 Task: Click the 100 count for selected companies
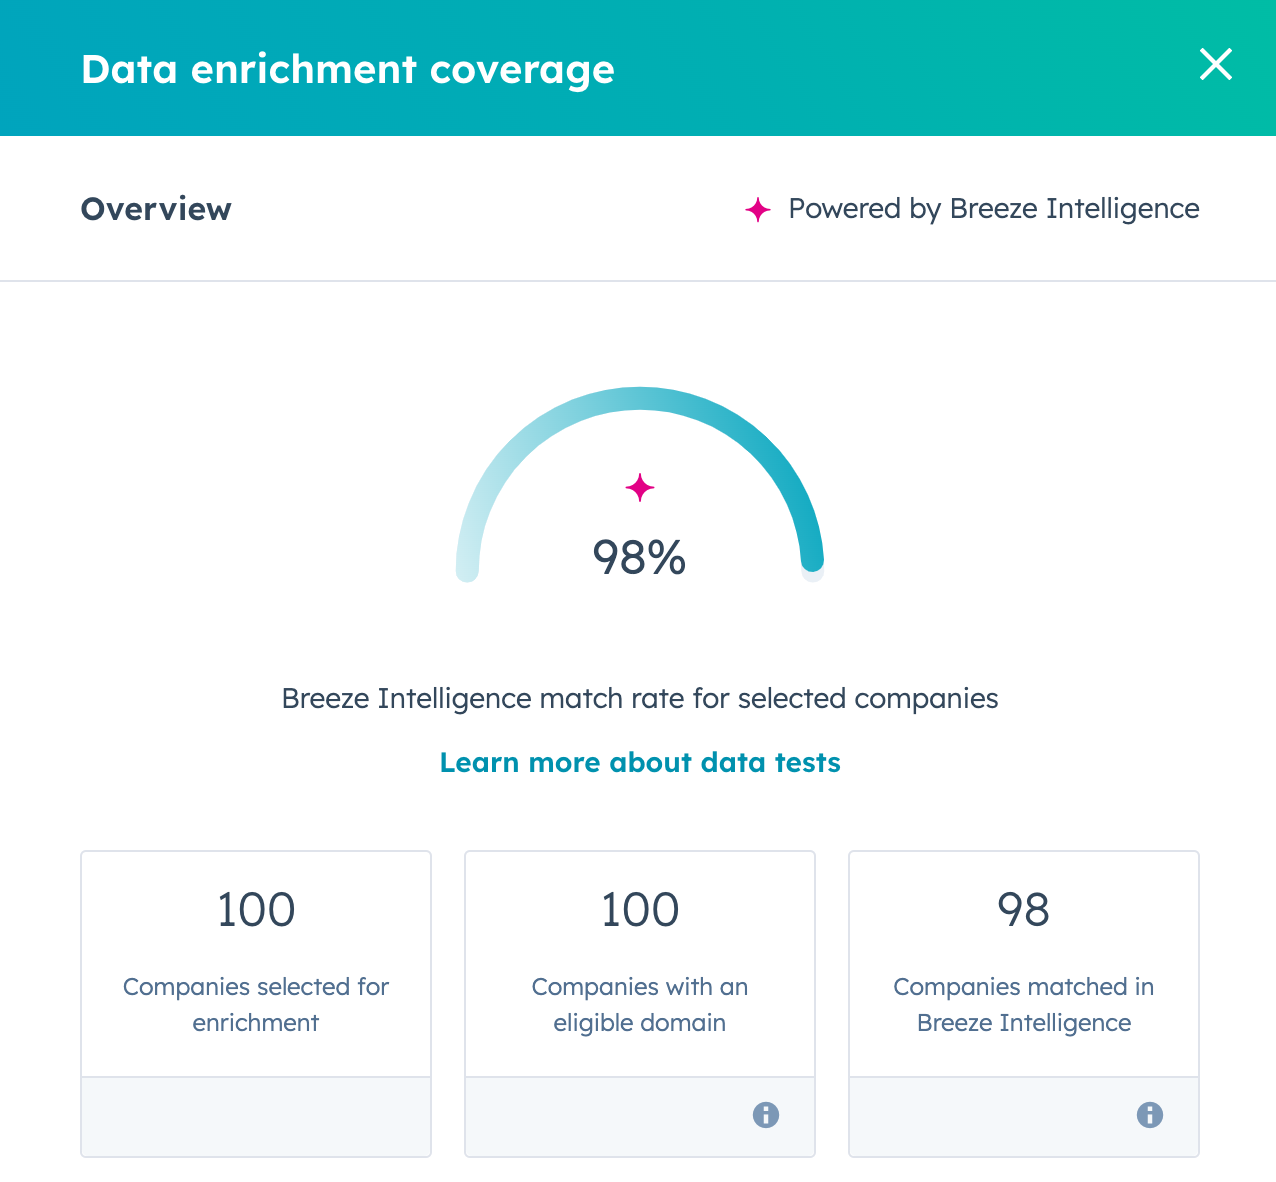[x=256, y=910]
